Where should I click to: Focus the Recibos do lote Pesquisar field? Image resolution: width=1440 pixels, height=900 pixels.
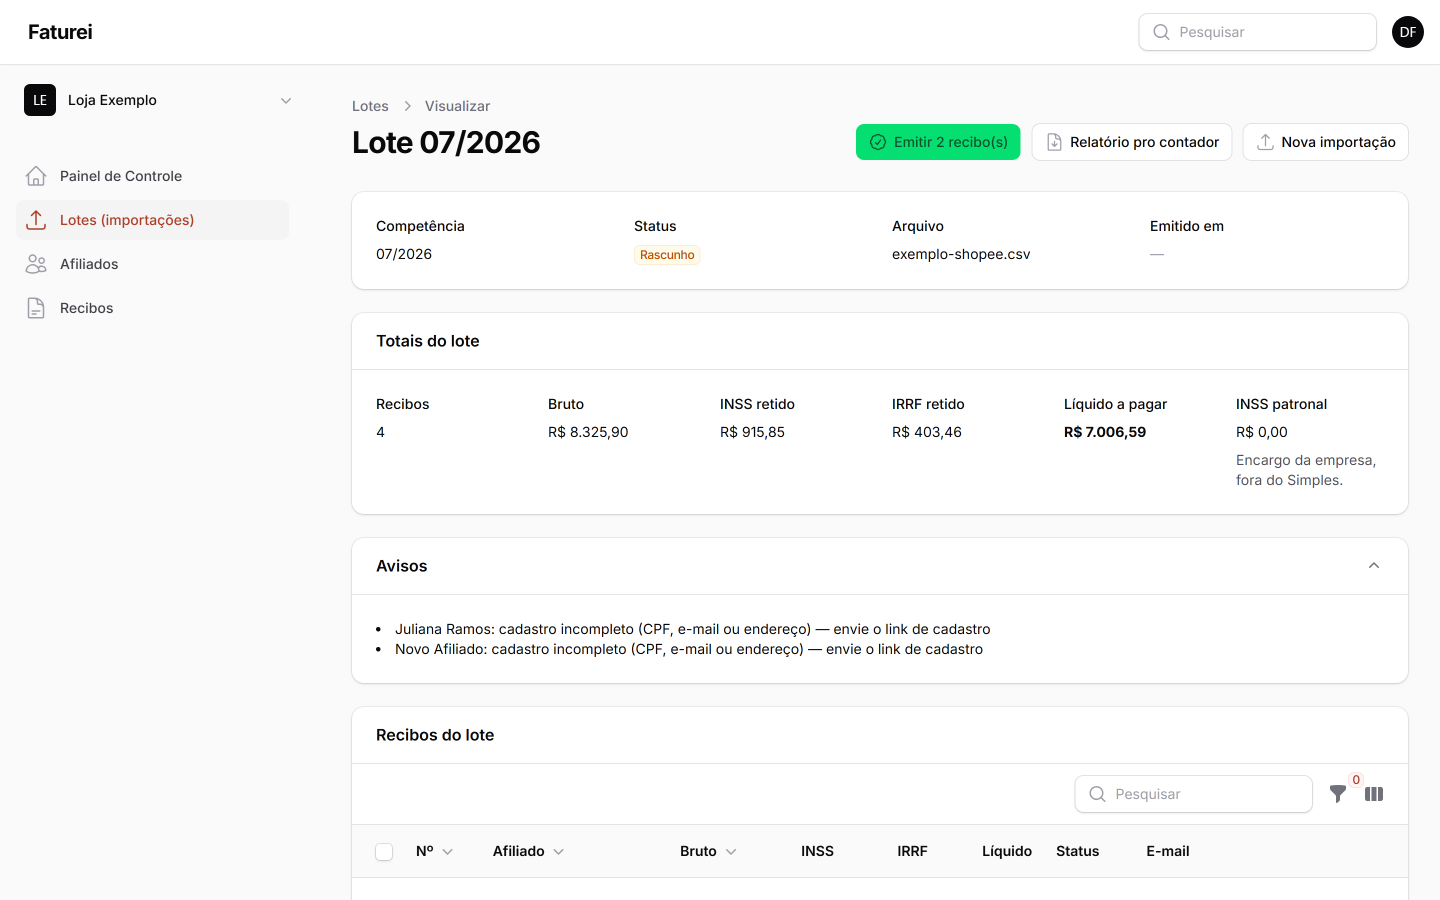click(x=1194, y=794)
